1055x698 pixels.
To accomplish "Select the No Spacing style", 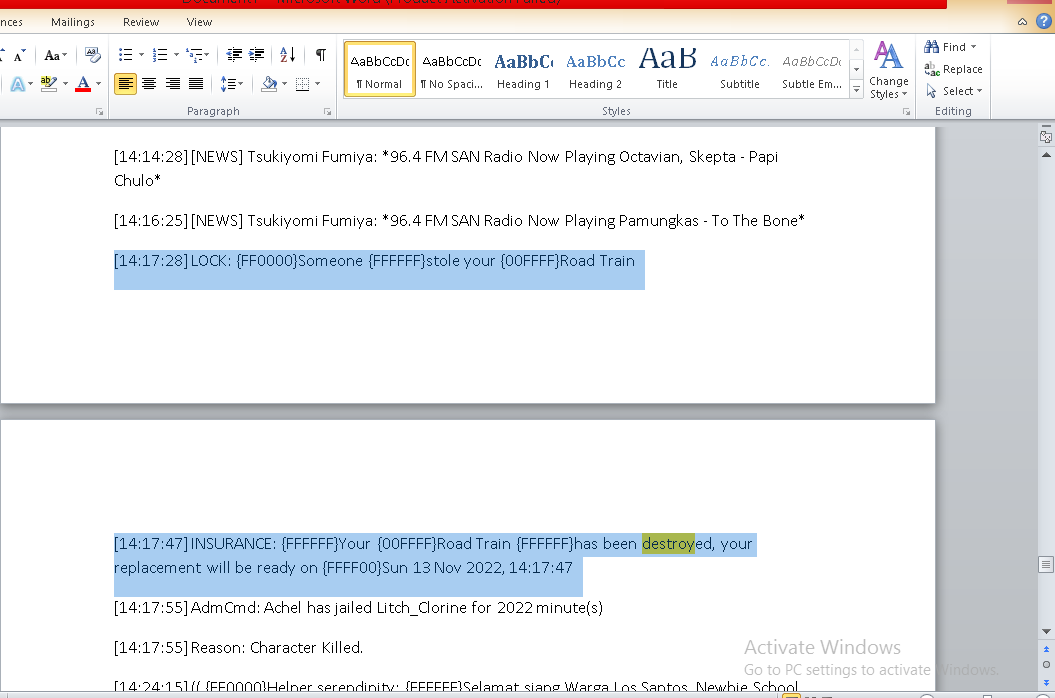I will click(x=452, y=69).
